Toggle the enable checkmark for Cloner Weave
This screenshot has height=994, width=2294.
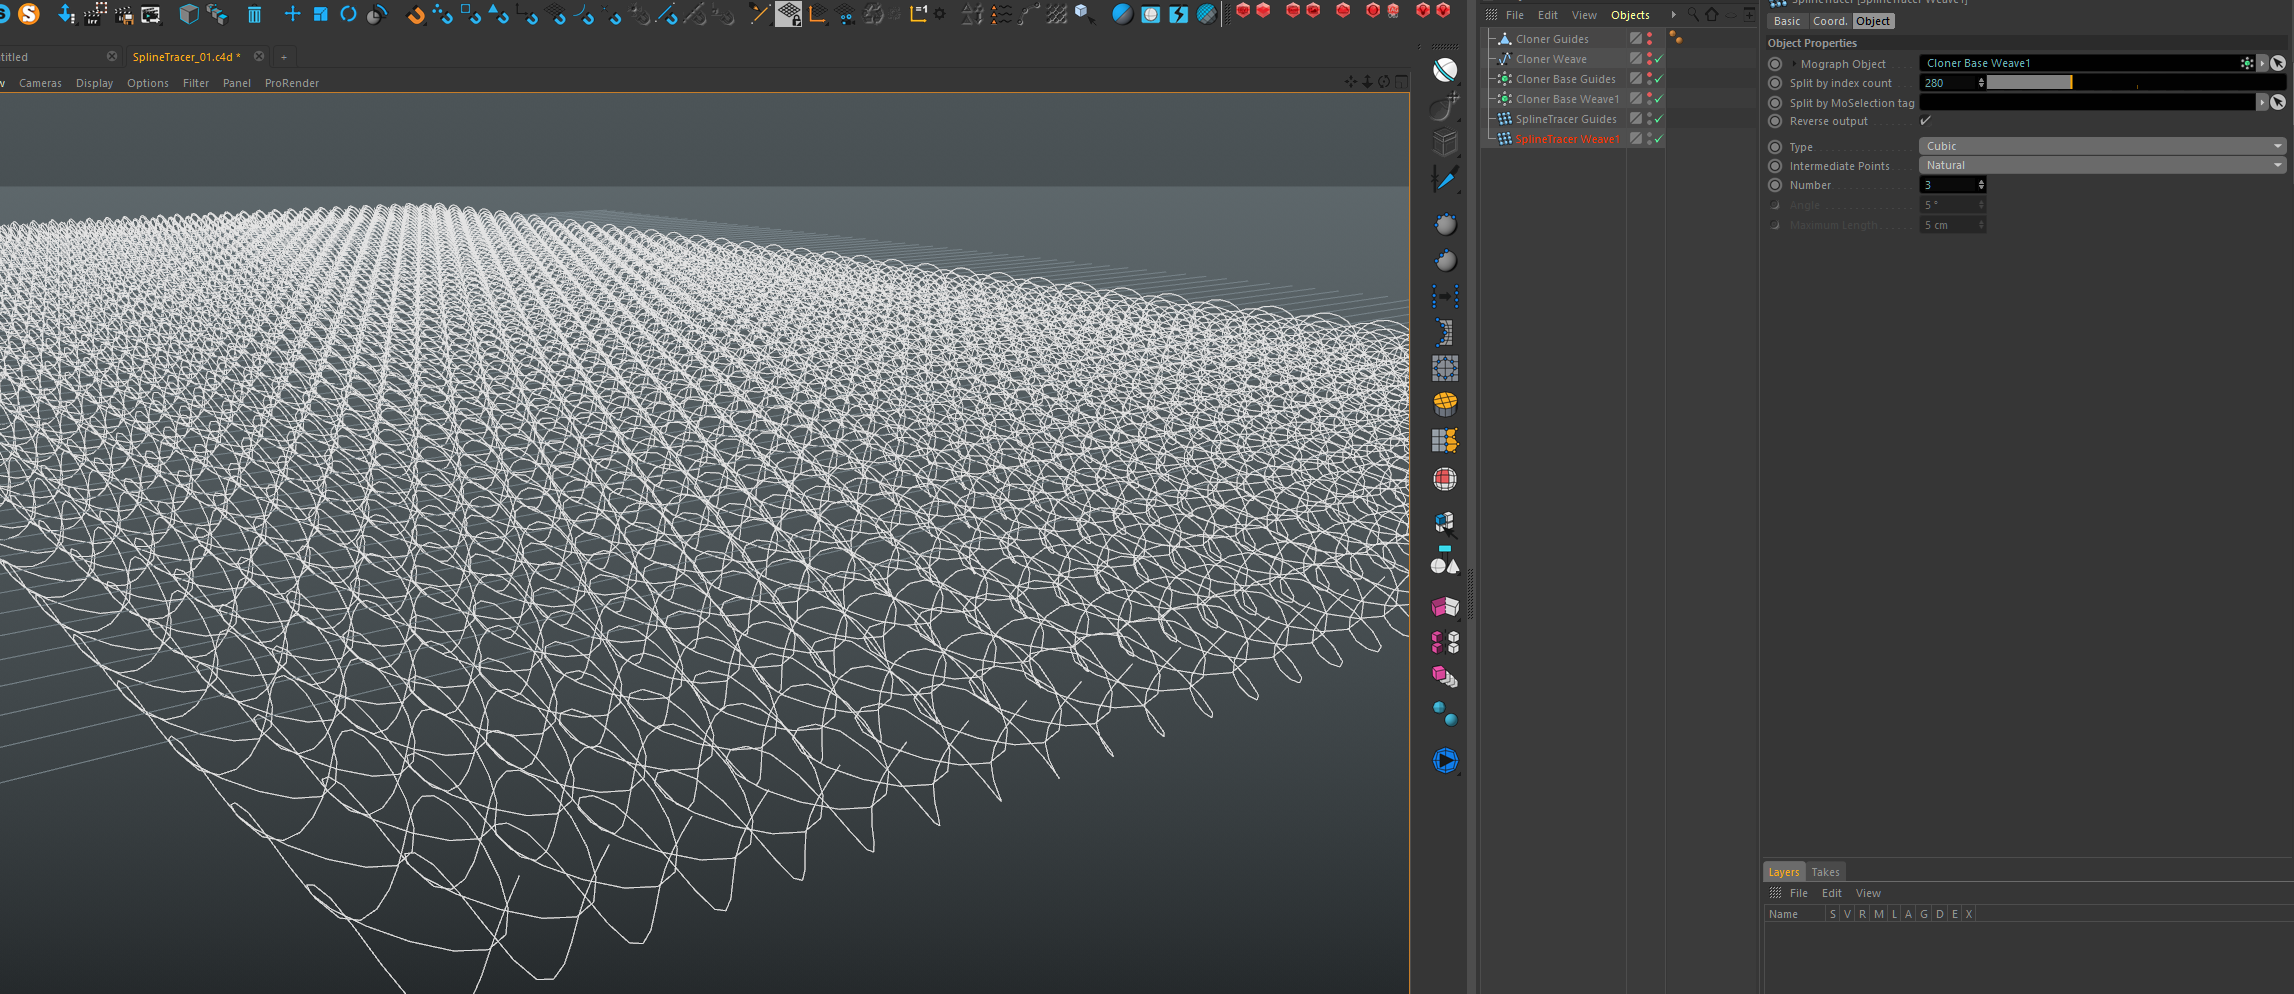coord(1659,59)
